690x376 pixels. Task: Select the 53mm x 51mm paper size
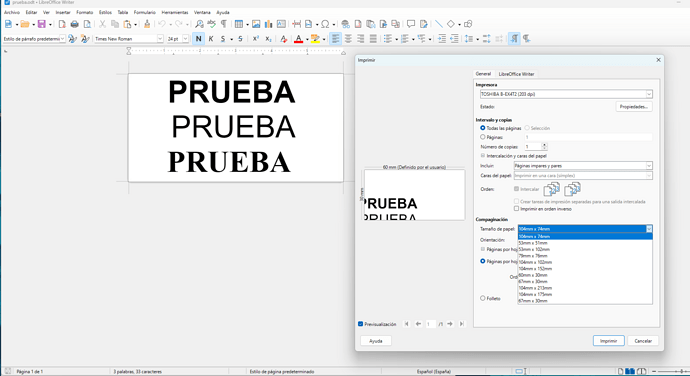(x=585, y=243)
